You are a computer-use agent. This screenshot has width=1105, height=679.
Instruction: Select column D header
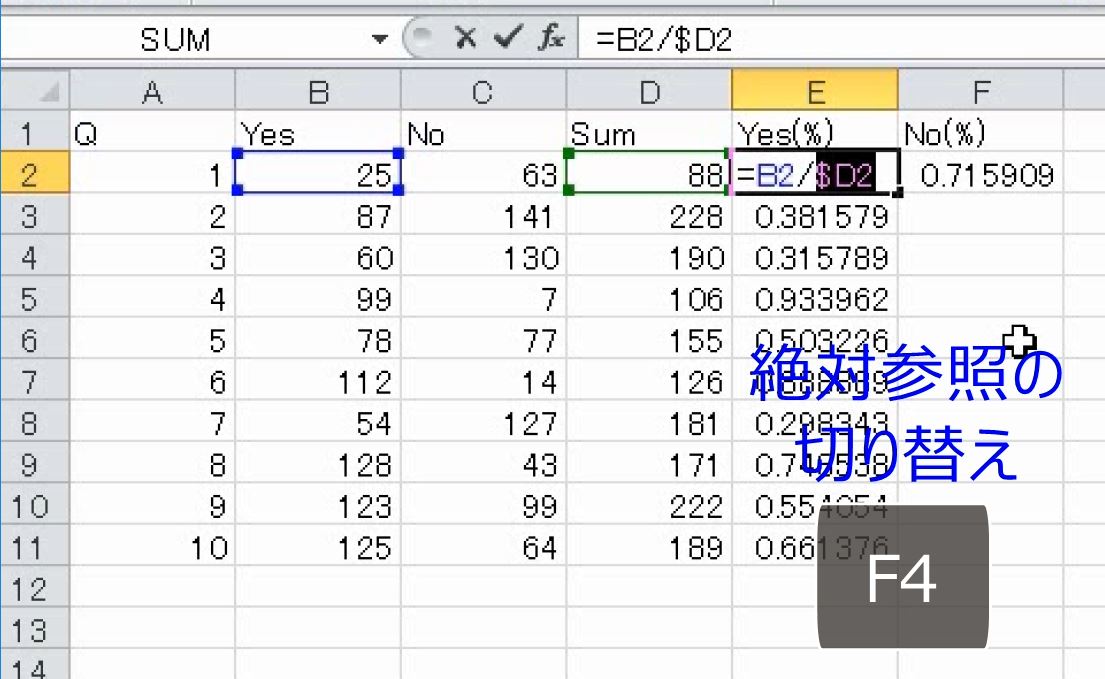pos(649,91)
